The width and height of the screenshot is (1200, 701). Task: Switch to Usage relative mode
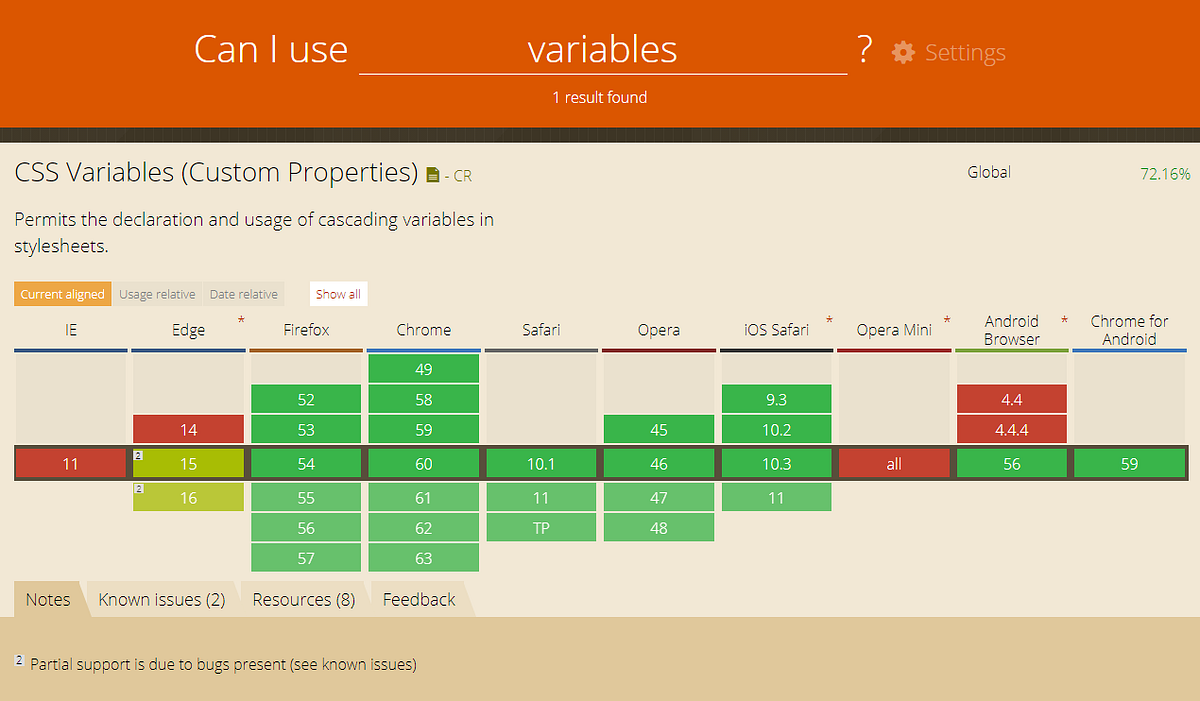click(157, 293)
